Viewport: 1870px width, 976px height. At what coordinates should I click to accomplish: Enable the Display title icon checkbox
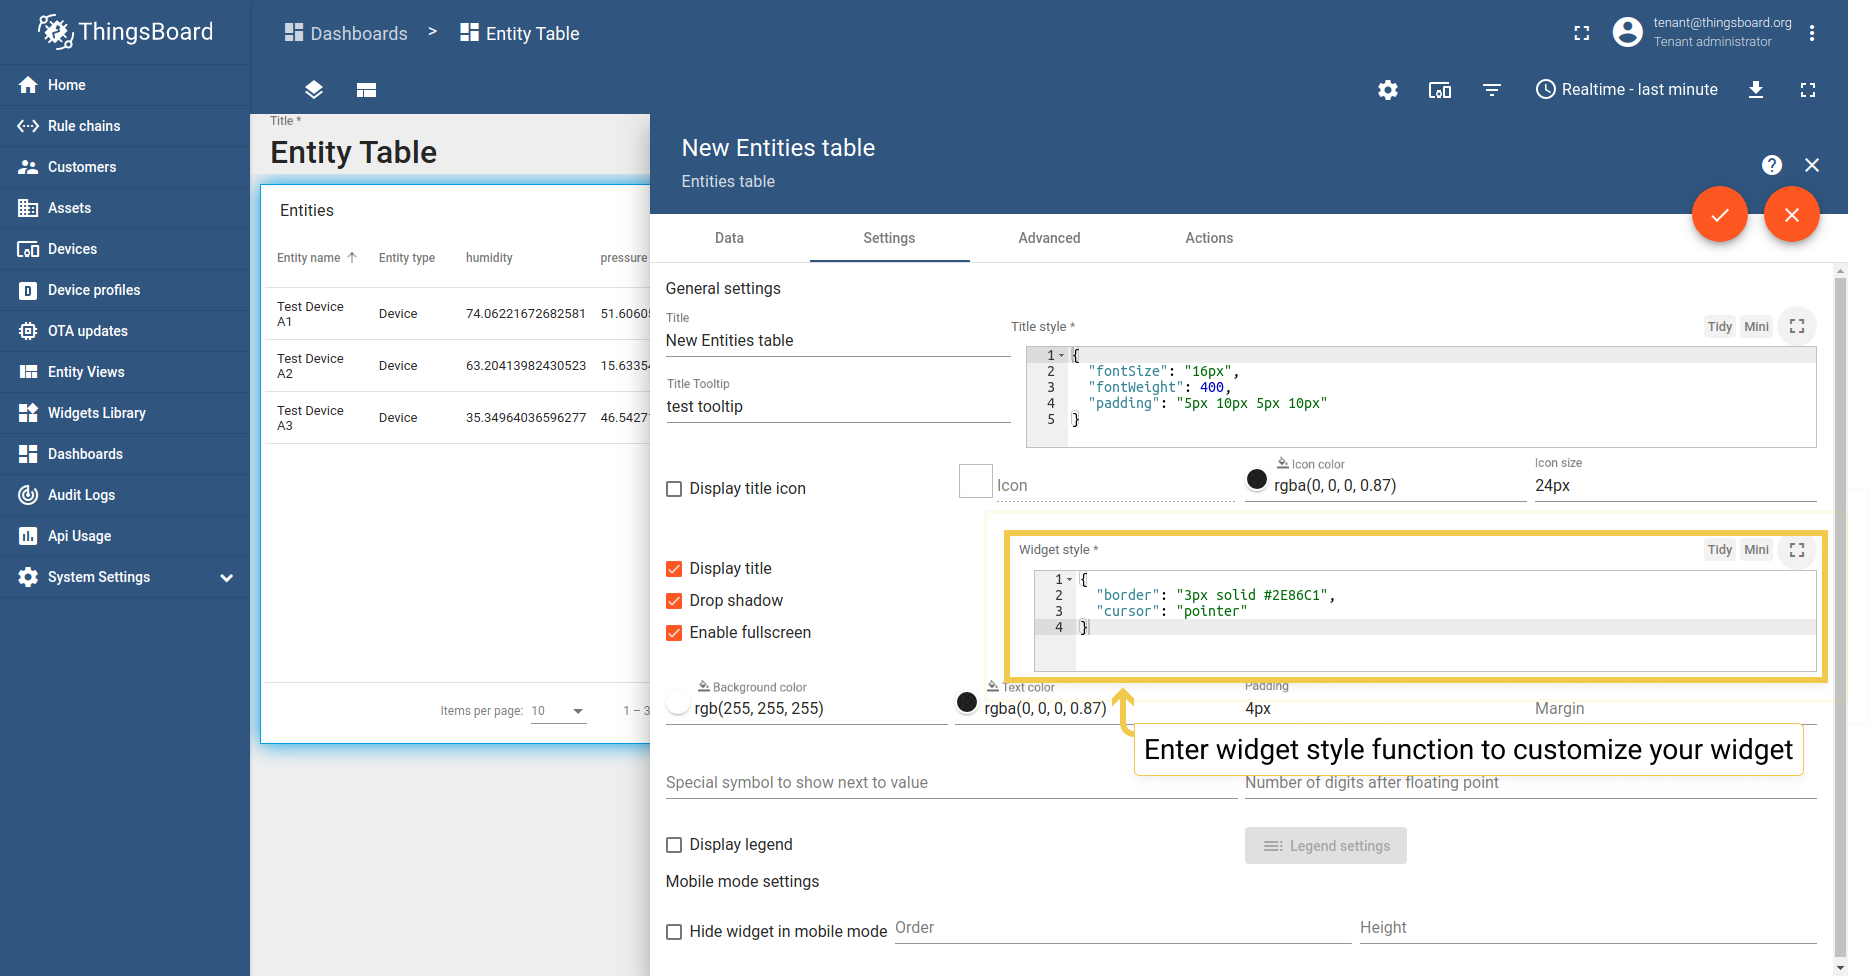tap(674, 489)
